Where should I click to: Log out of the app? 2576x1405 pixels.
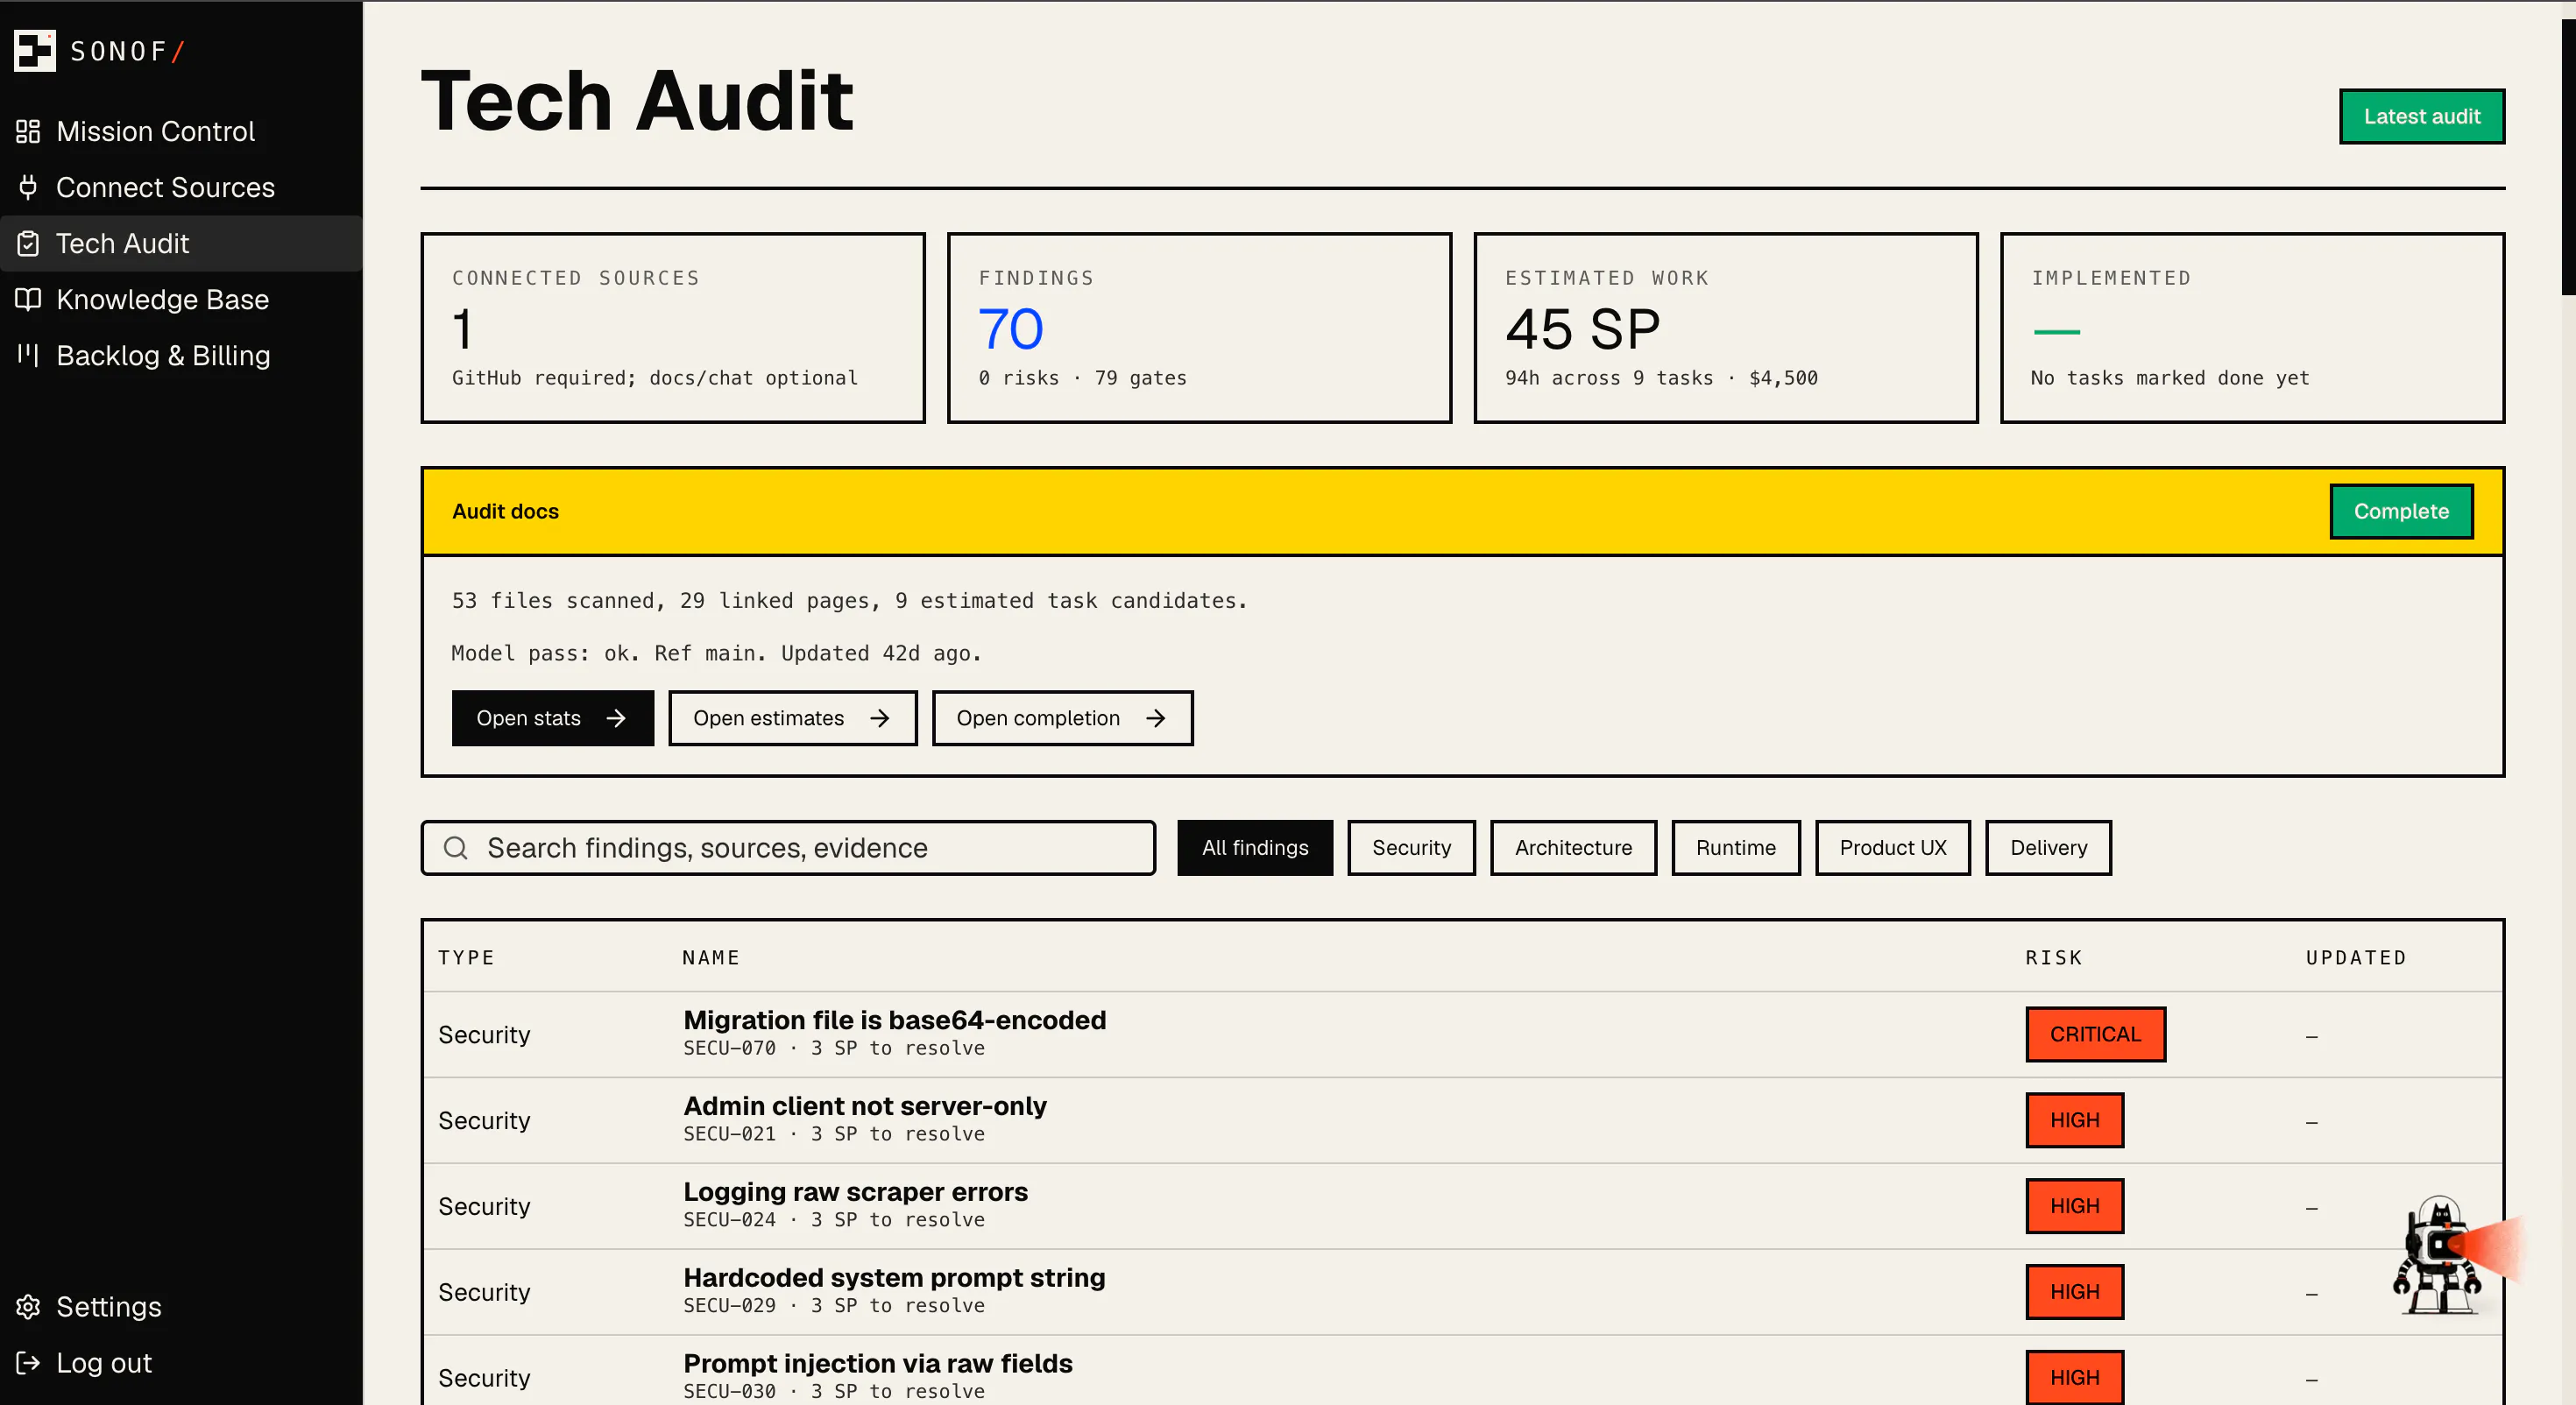[181, 1362]
